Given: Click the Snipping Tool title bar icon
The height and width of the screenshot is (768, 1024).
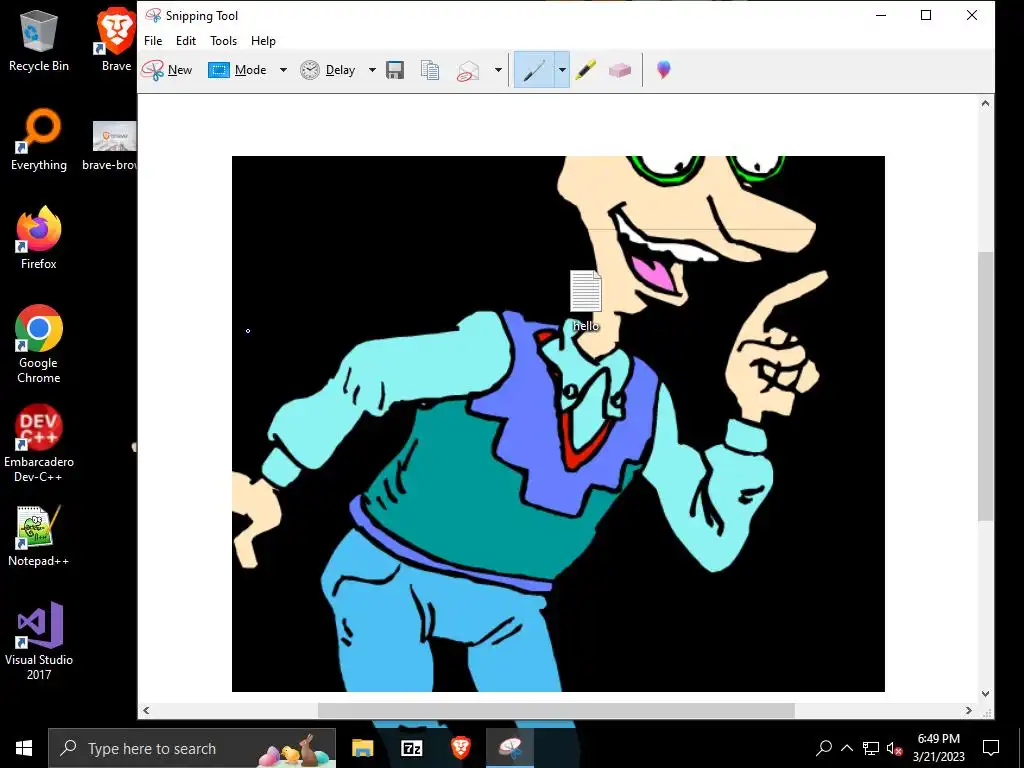Looking at the screenshot, I should [x=153, y=15].
